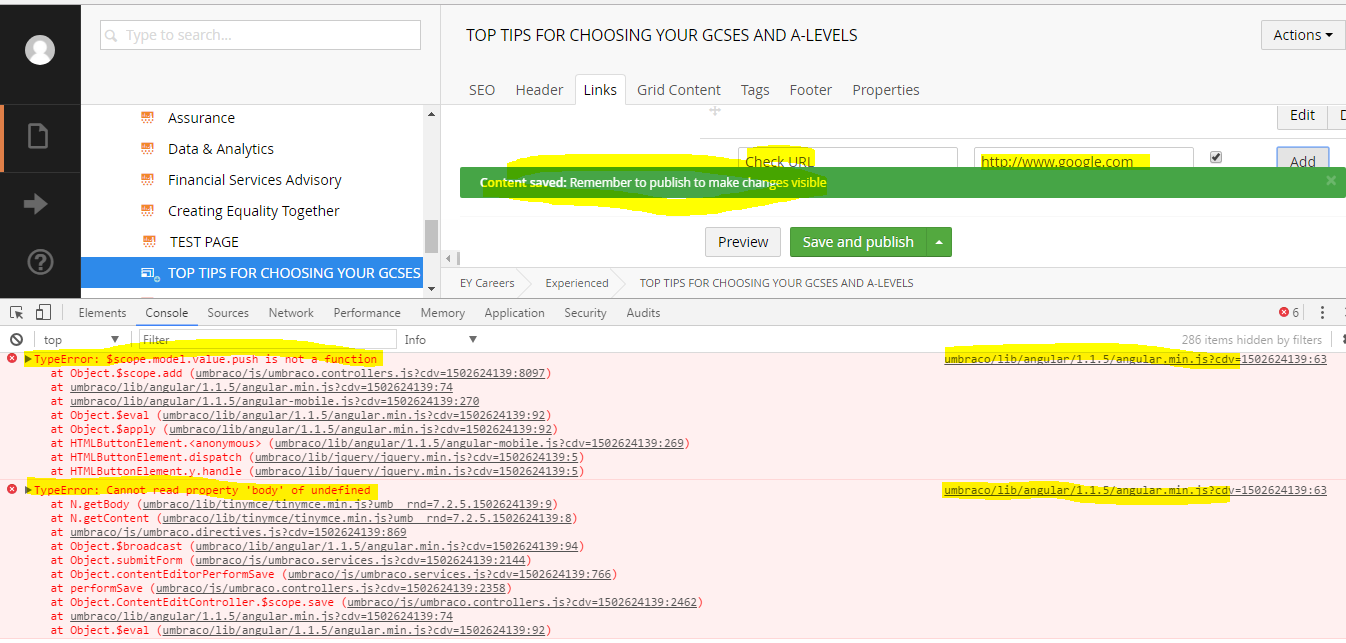
Task: Open the Content section document icon
Action: click(38, 136)
